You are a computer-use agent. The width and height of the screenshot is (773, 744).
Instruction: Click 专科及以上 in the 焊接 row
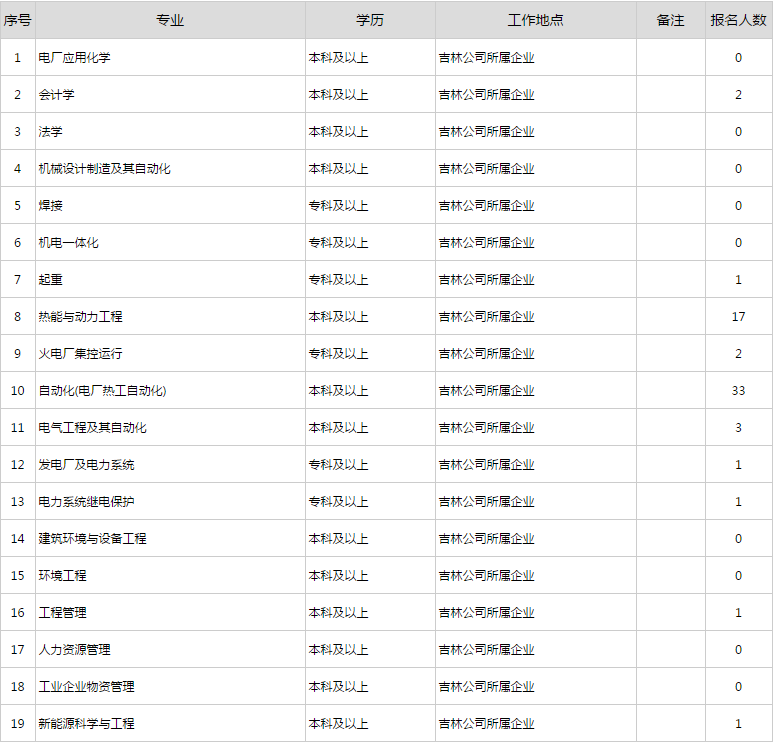coord(338,206)
